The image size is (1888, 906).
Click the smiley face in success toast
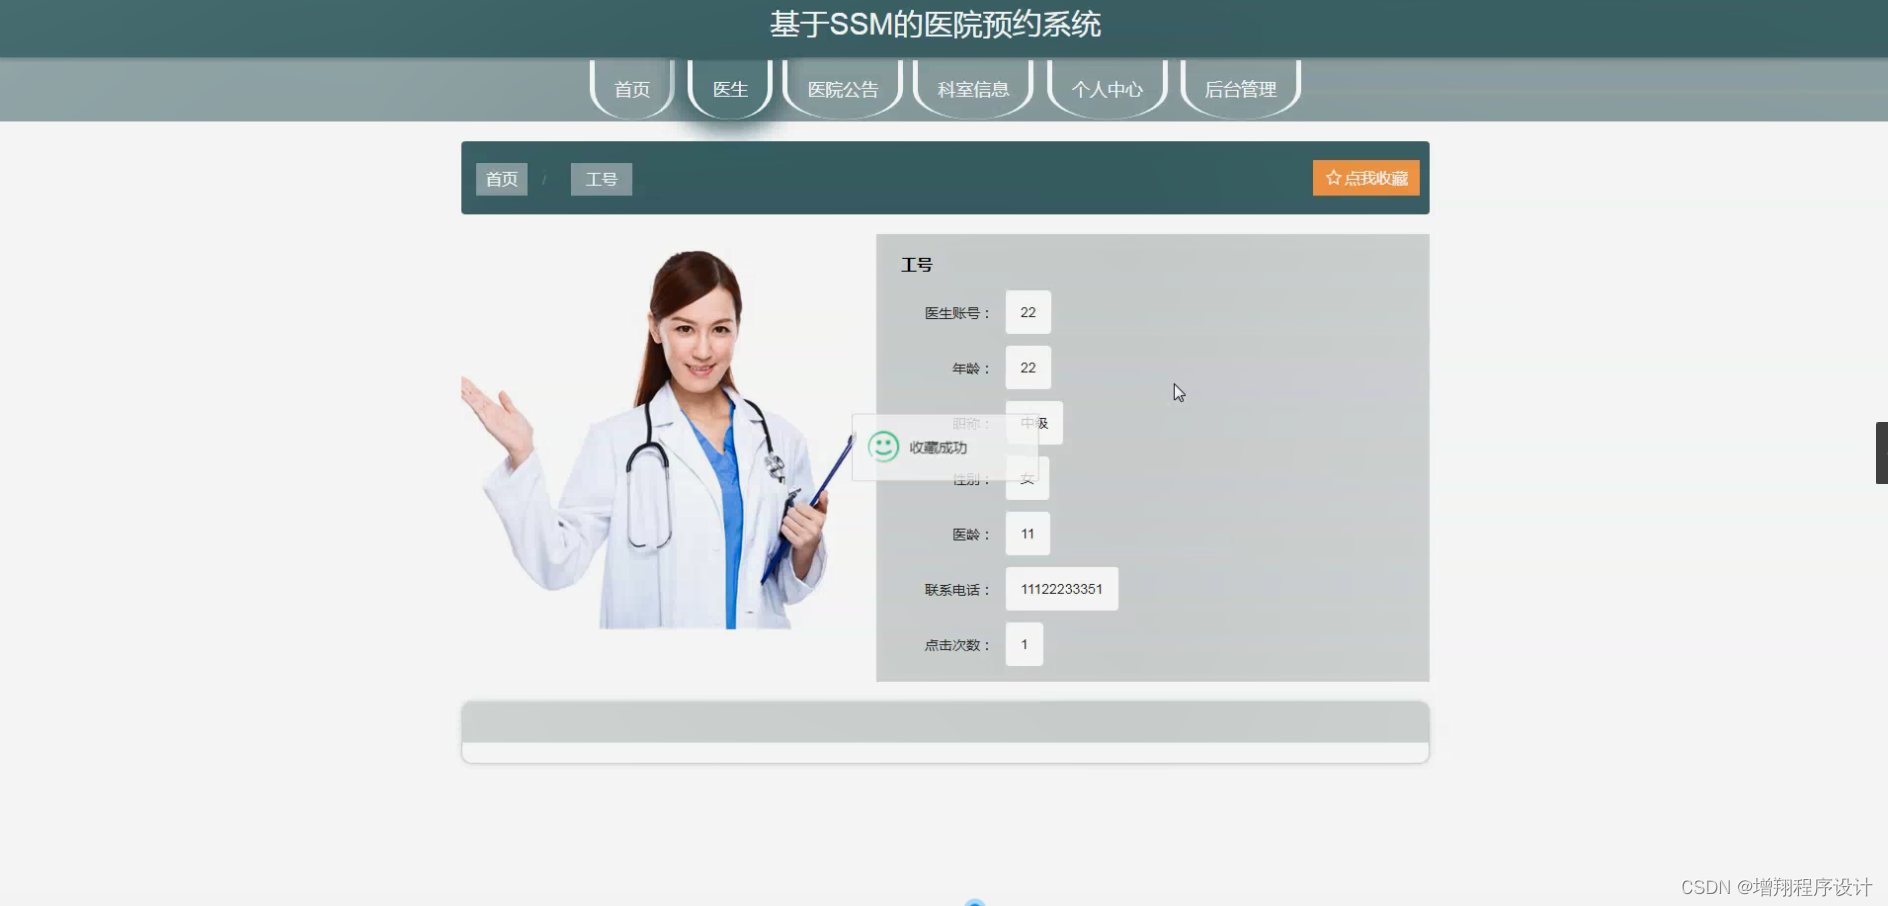coord(884,447)
